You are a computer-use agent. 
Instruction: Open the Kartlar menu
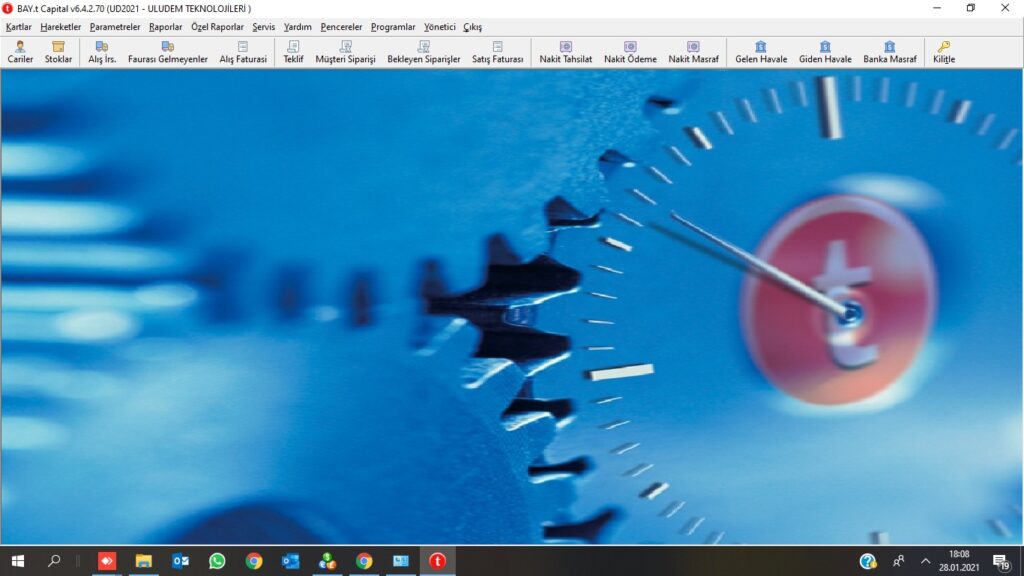pos(19,27)
